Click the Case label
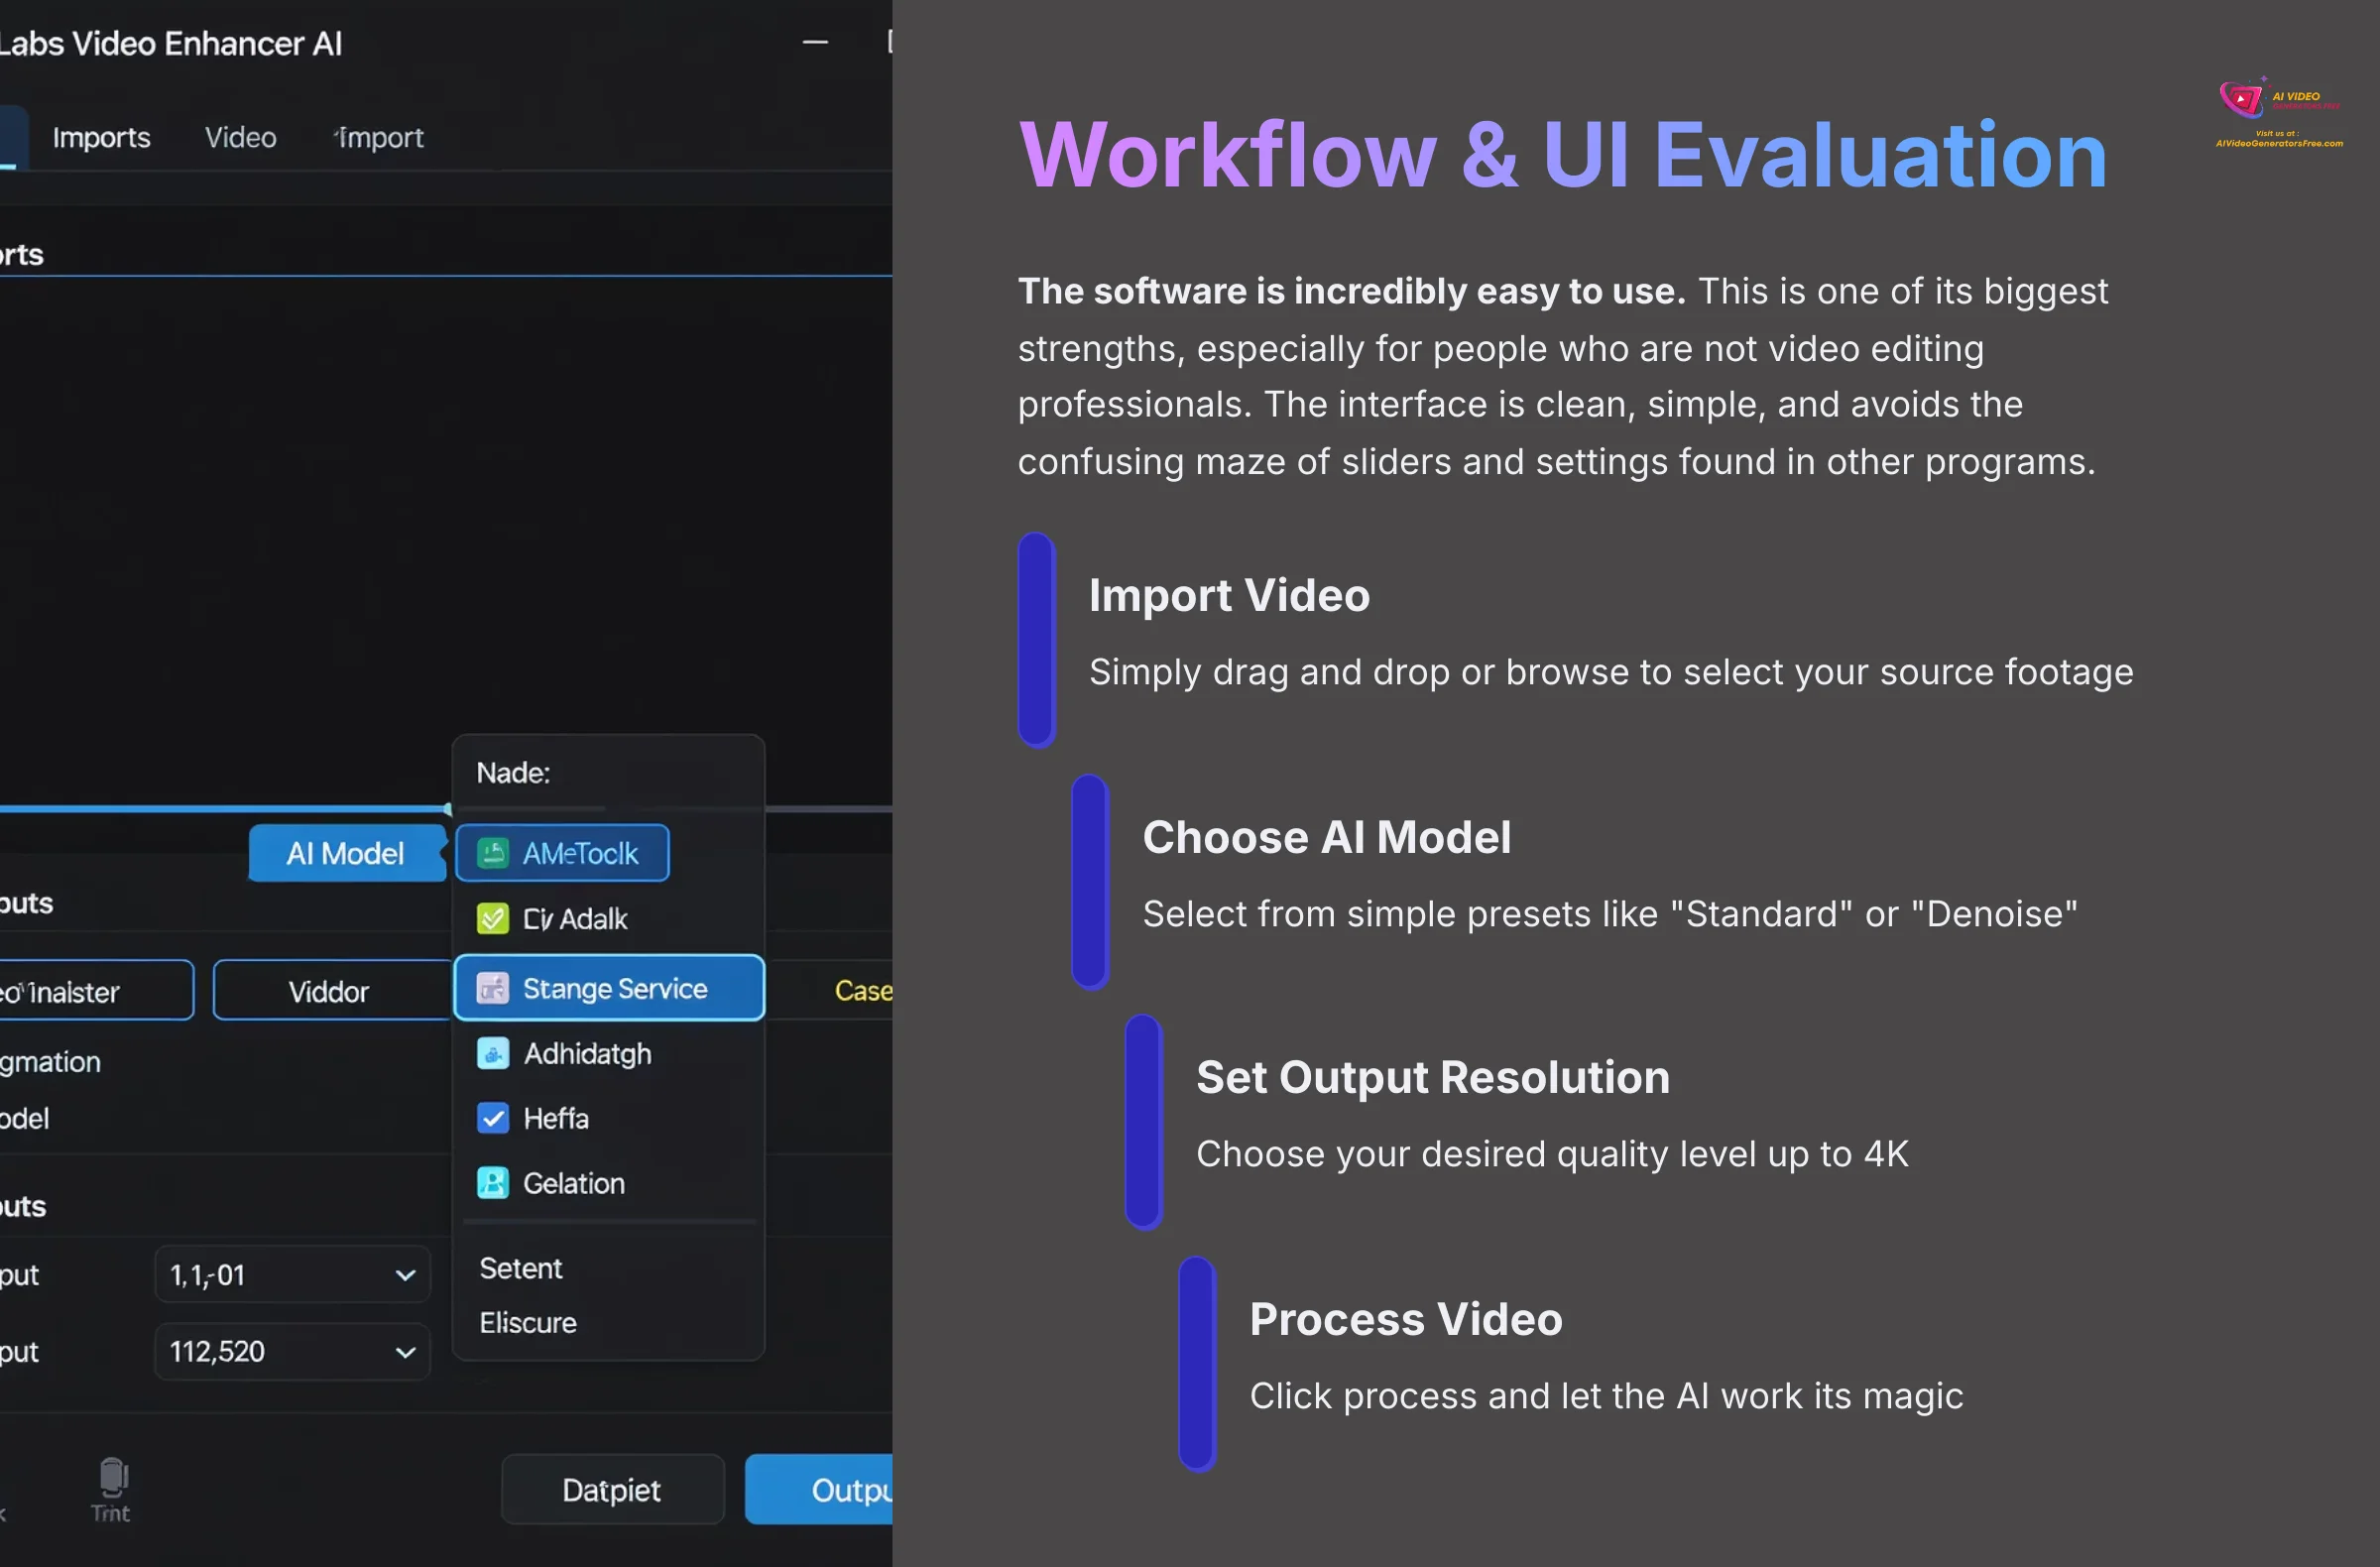 (x=863, y=991)
